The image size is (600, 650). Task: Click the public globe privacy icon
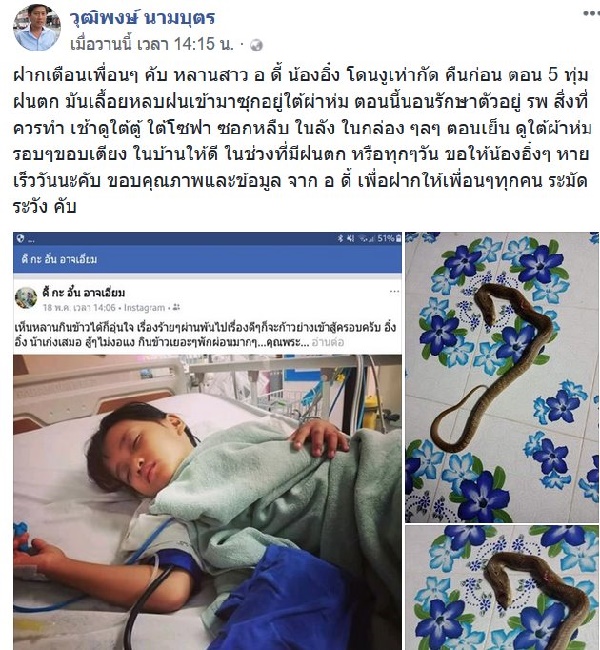coord(256,45)
